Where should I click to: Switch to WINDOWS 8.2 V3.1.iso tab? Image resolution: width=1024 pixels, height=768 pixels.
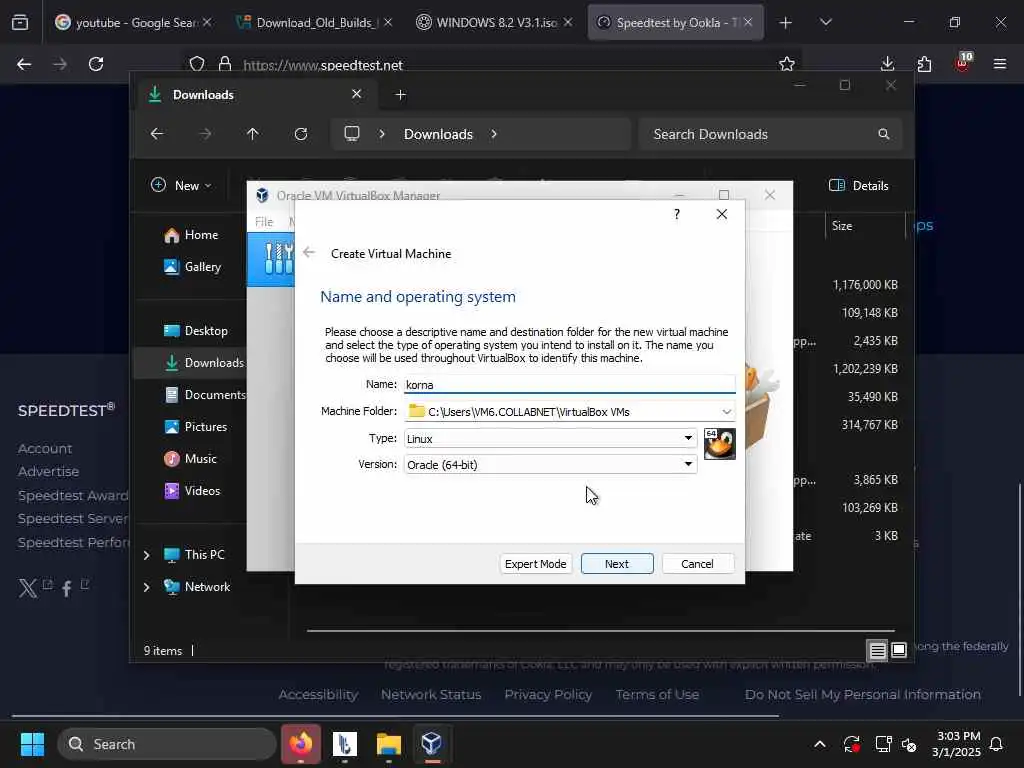click(x=495, y=22)
